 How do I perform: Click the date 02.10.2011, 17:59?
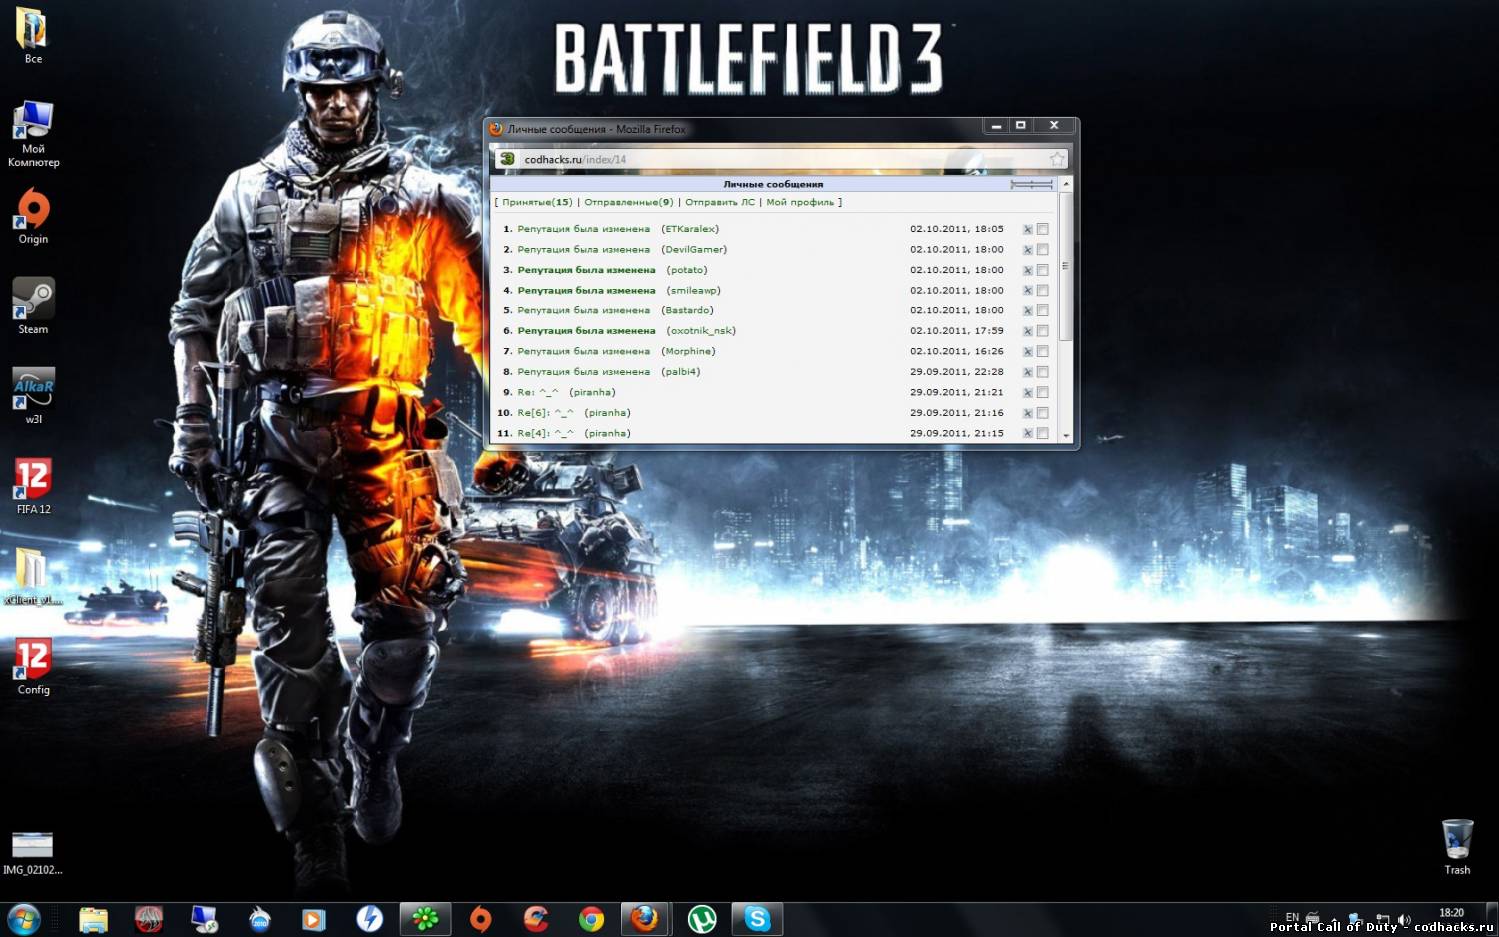click(956, 331)
